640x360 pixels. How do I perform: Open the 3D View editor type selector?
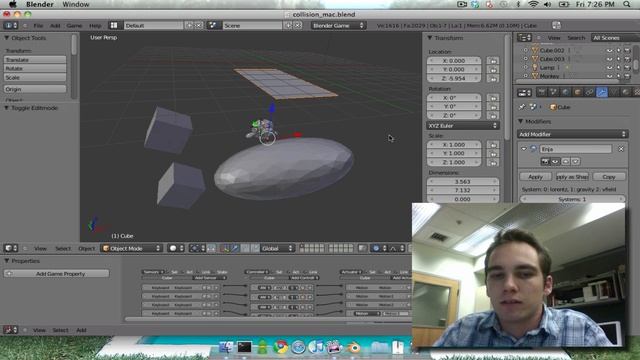click(10, 248)
